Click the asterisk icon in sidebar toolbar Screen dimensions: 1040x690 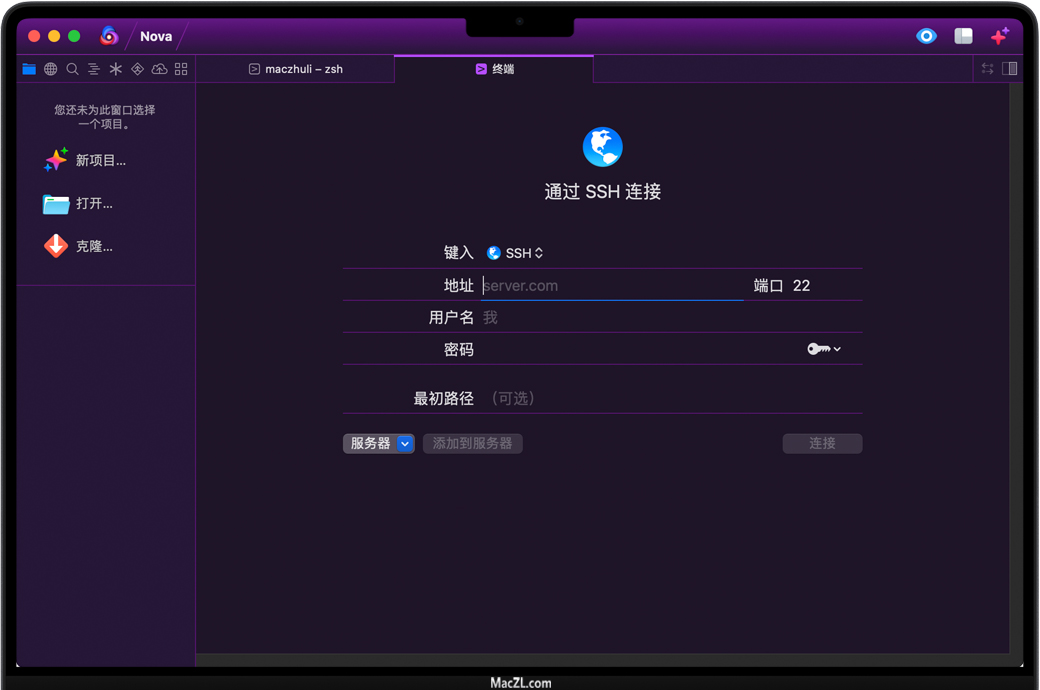coord(116,69)
